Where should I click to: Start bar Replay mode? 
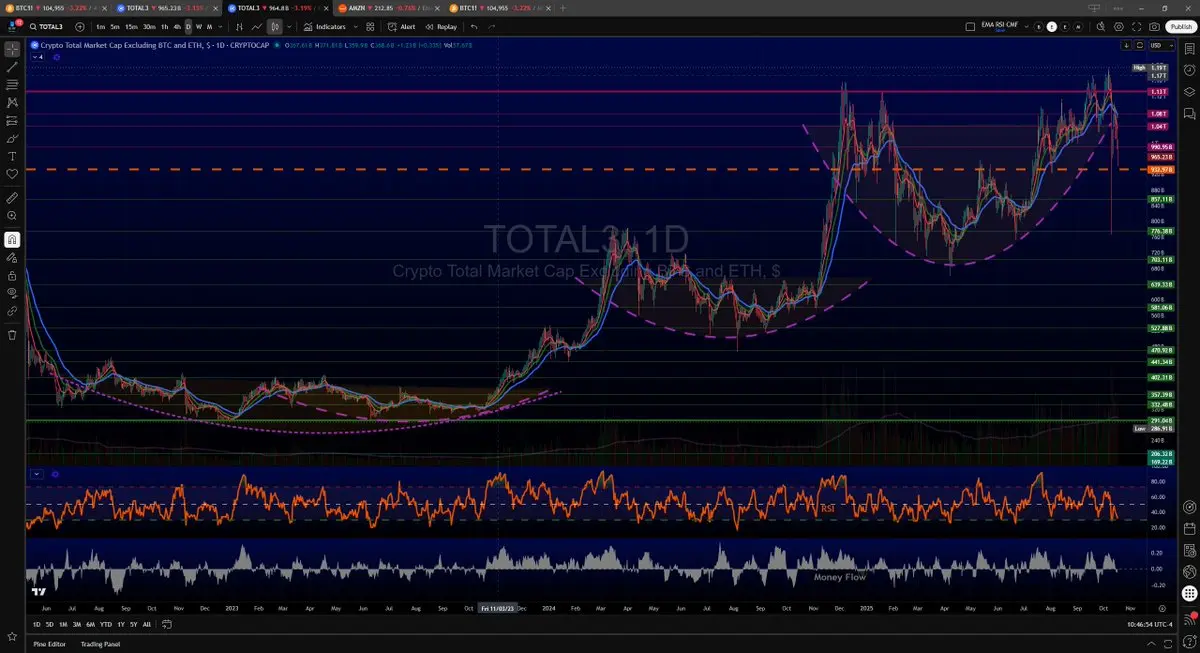(x=441, y=27)
